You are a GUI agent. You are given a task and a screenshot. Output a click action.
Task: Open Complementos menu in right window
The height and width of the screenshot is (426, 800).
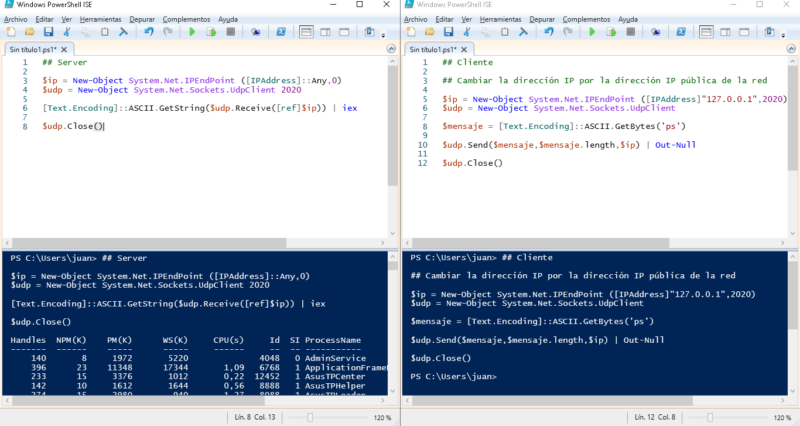point(585,19)
